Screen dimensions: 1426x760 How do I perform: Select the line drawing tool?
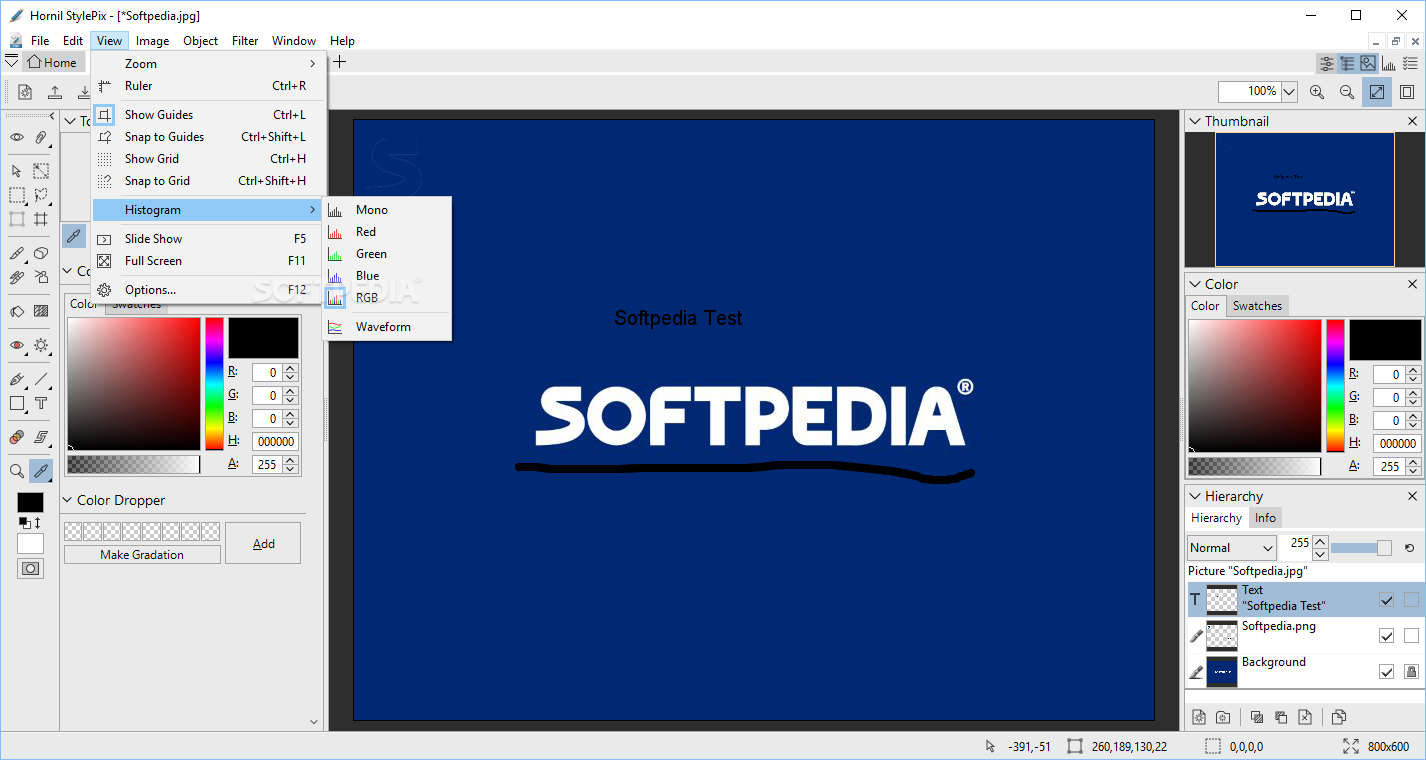point(41,379)
